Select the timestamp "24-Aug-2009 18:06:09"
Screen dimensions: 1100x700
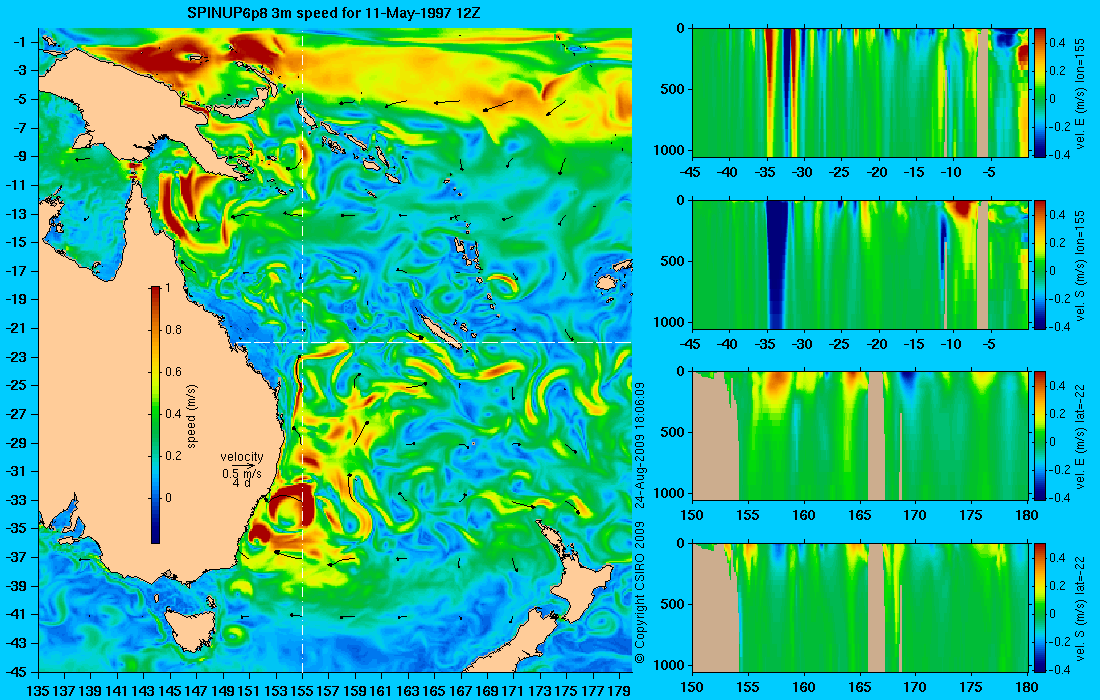pos(639,444)
